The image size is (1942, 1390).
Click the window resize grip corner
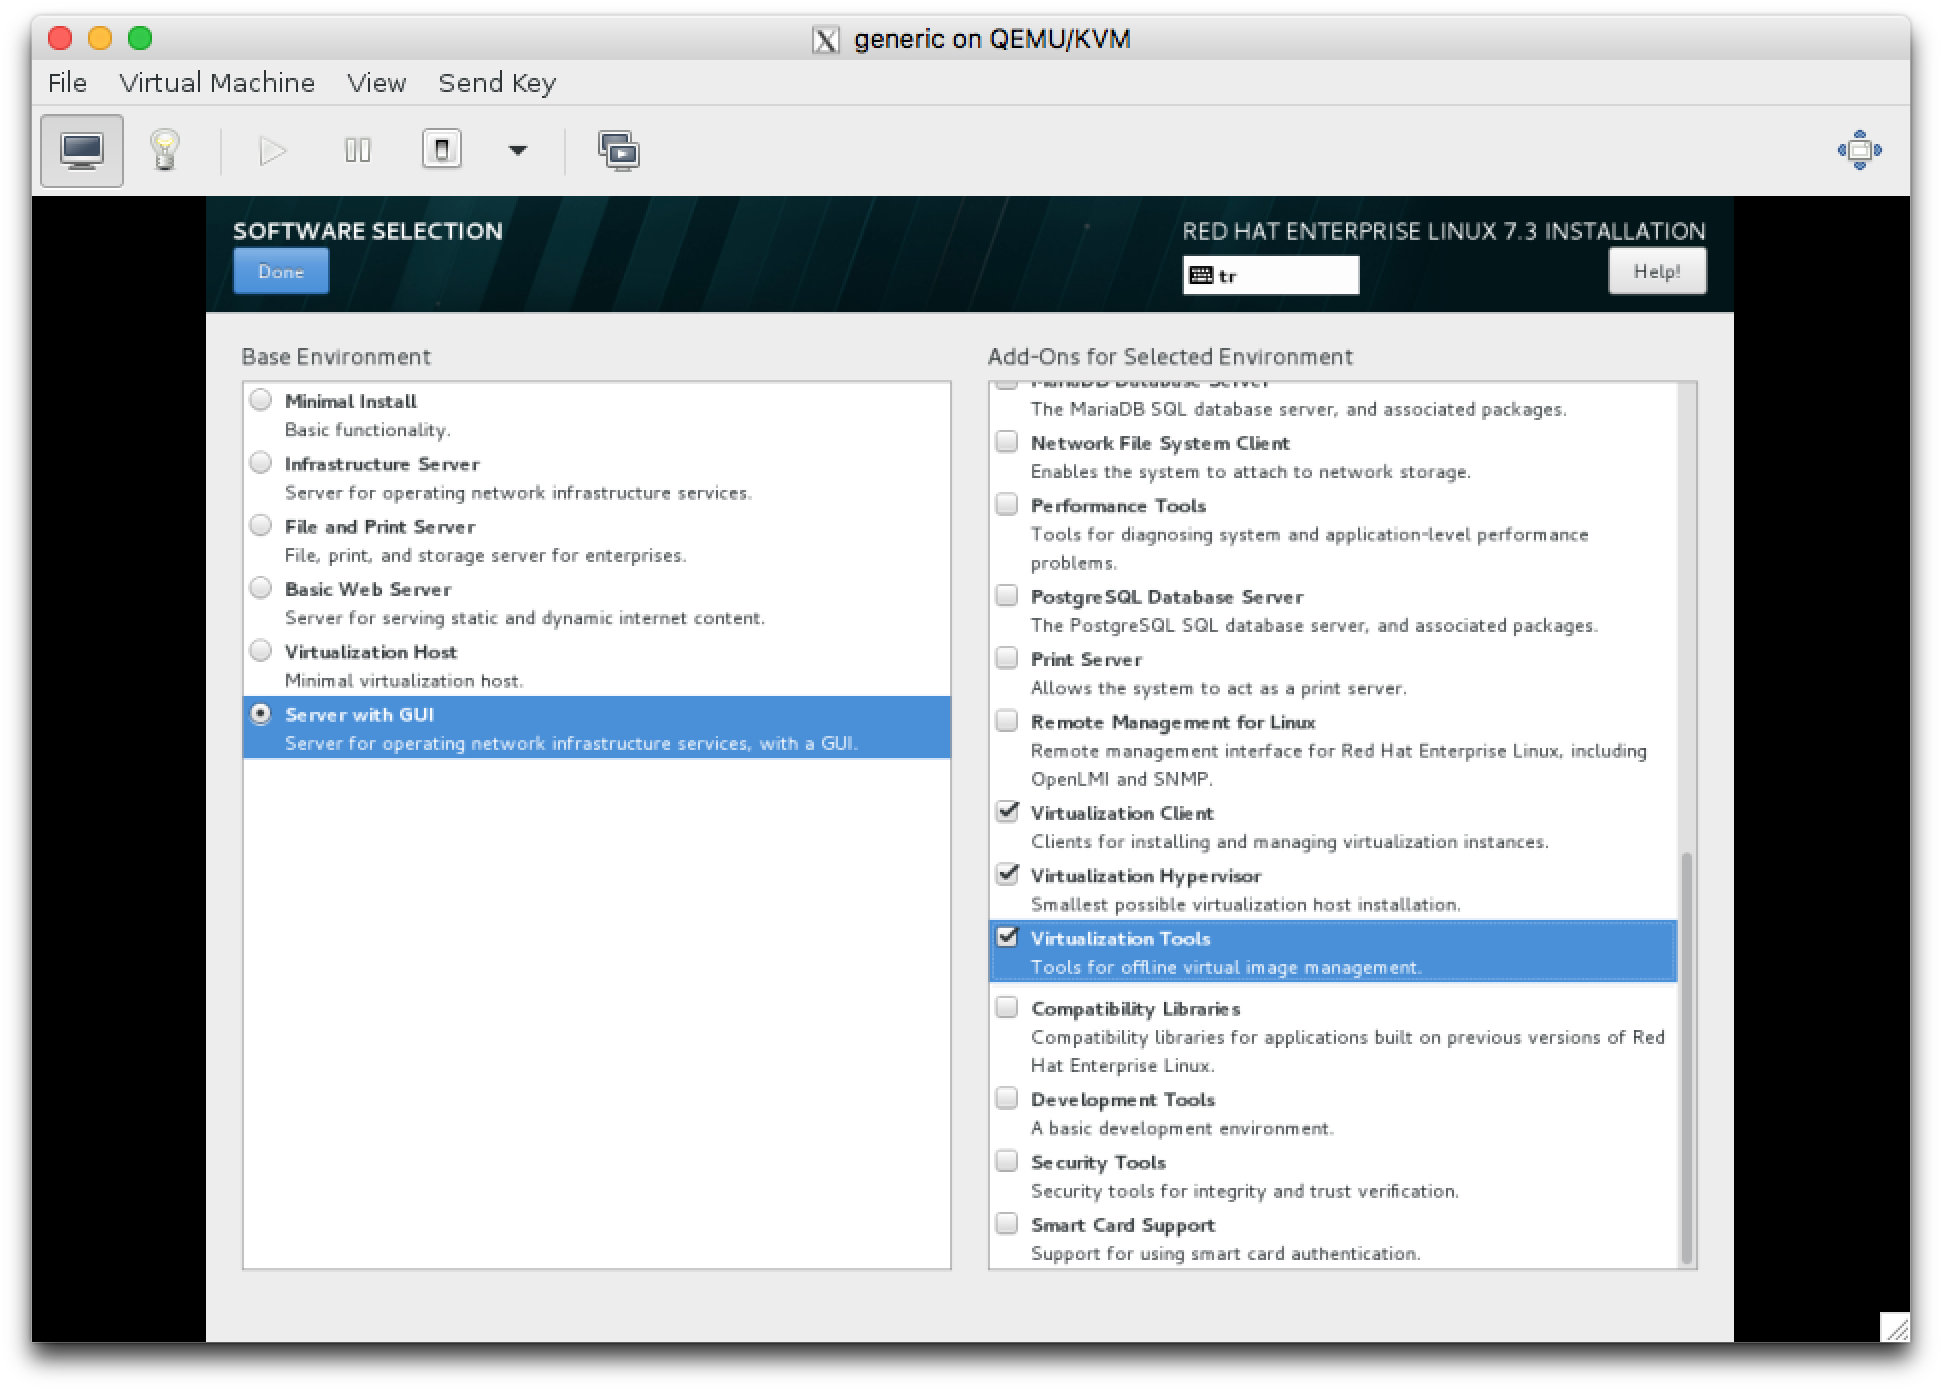click(x=1894, y=1327)
